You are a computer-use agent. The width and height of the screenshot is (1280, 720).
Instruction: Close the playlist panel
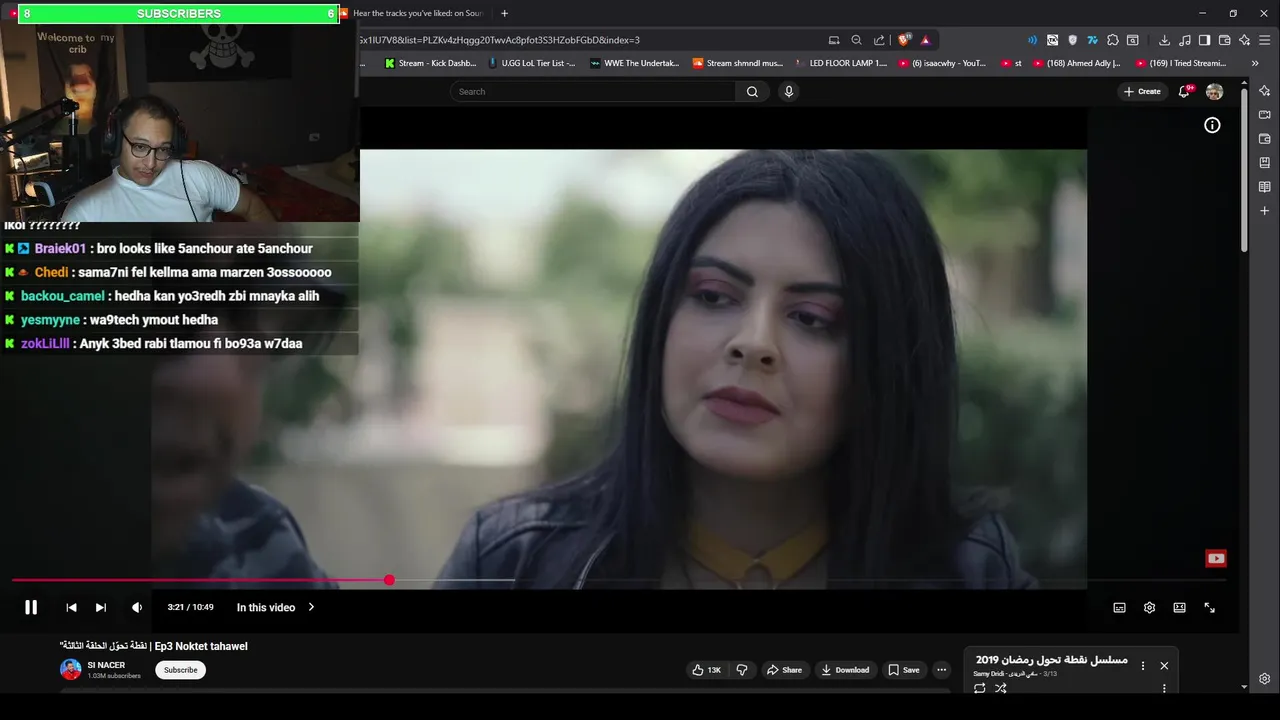point(1164,665)
